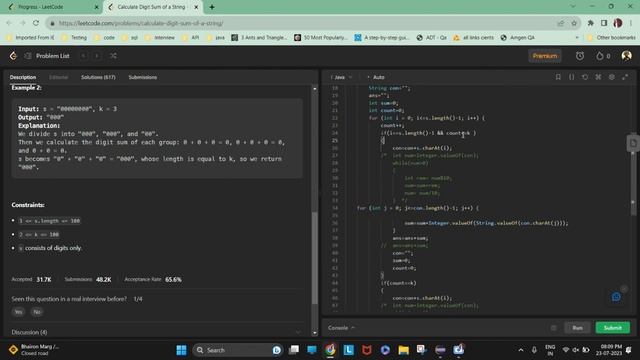Click the code editor vertical scrollbar
The image size is (640, 360).
coord(633,176)
